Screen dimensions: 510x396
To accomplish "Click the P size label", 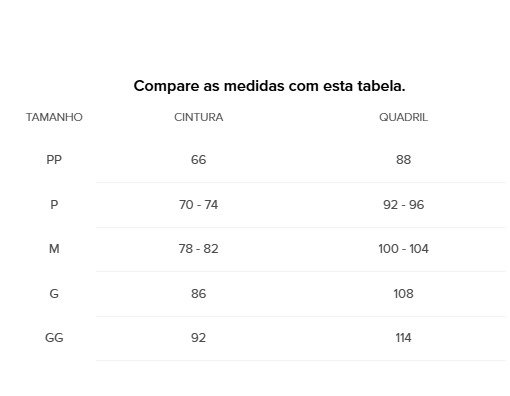I will tap(54, 204).
